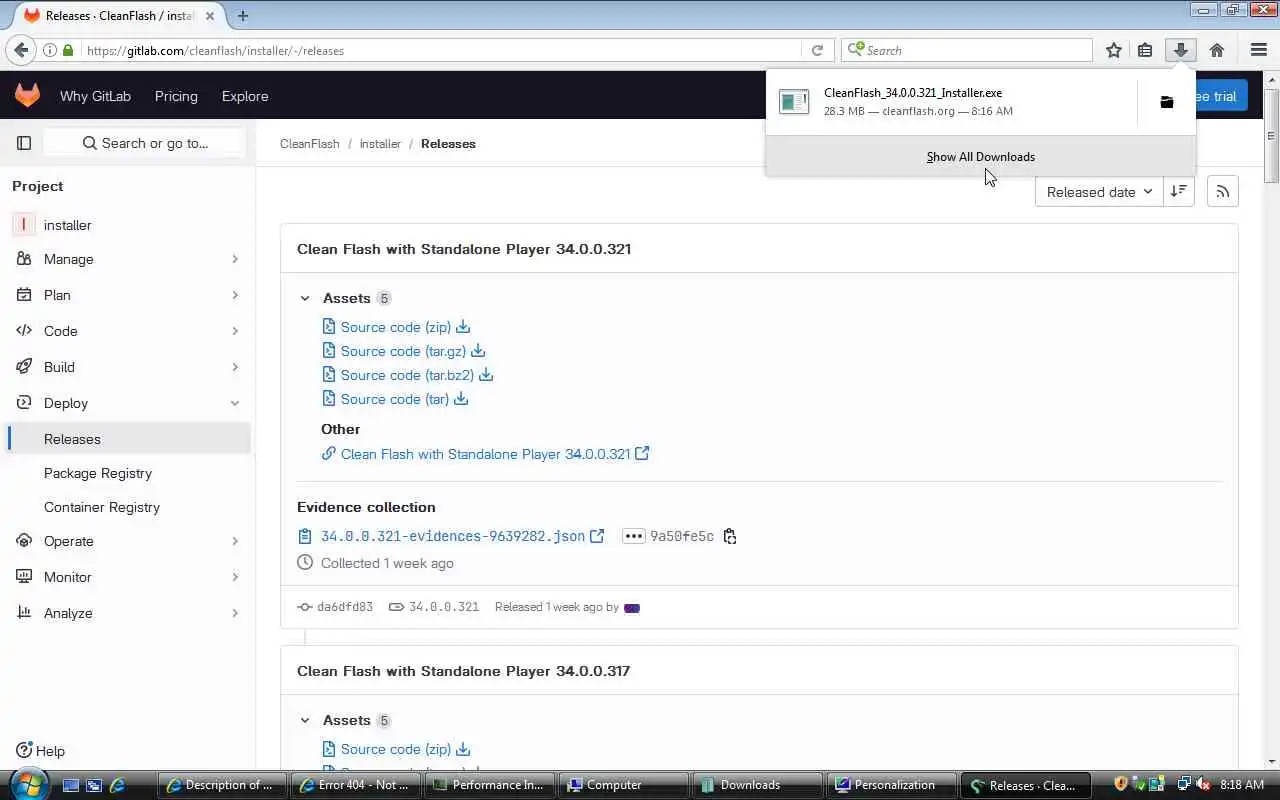Download icon next to Source code (tar.gz)
1280x800 pixels.
point(478,351)
